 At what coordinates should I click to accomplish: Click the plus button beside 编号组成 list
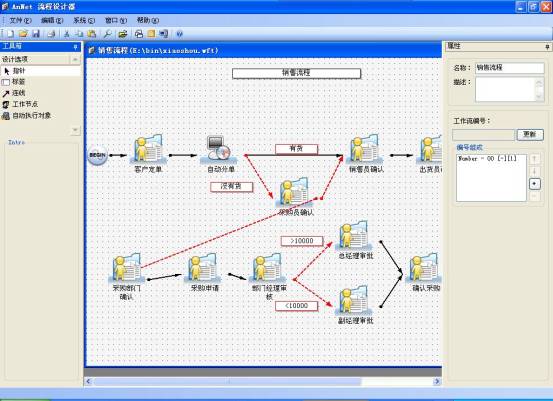pyautogui.click(x=535, y=184)
